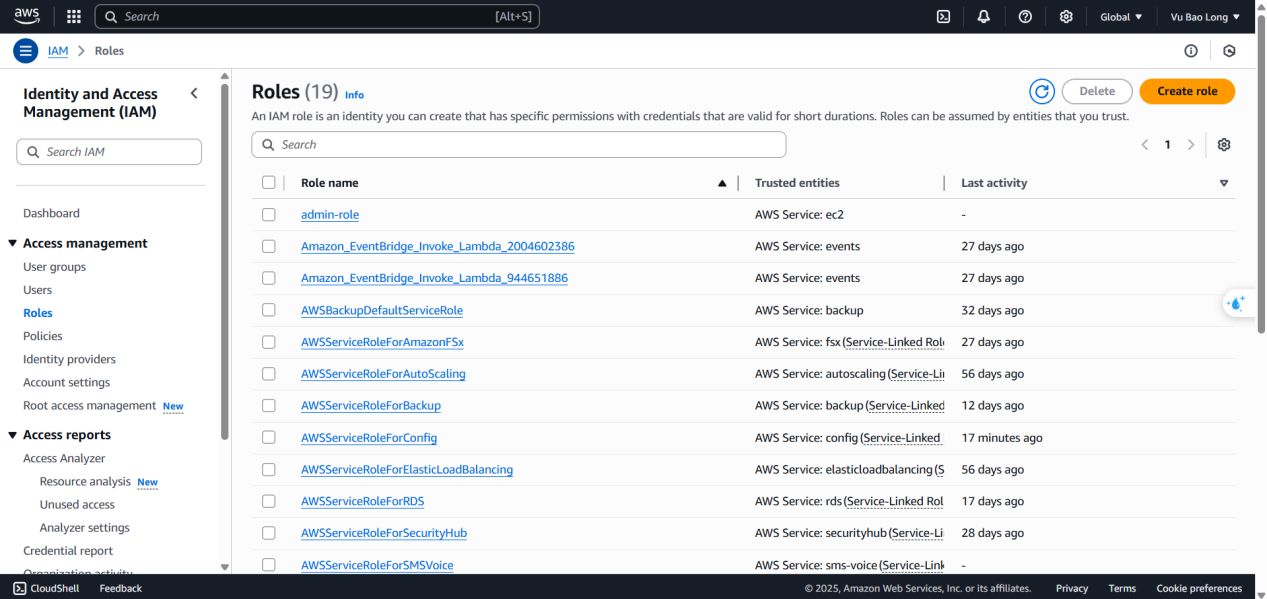Open the notifications bell

(x=984, y=16)
